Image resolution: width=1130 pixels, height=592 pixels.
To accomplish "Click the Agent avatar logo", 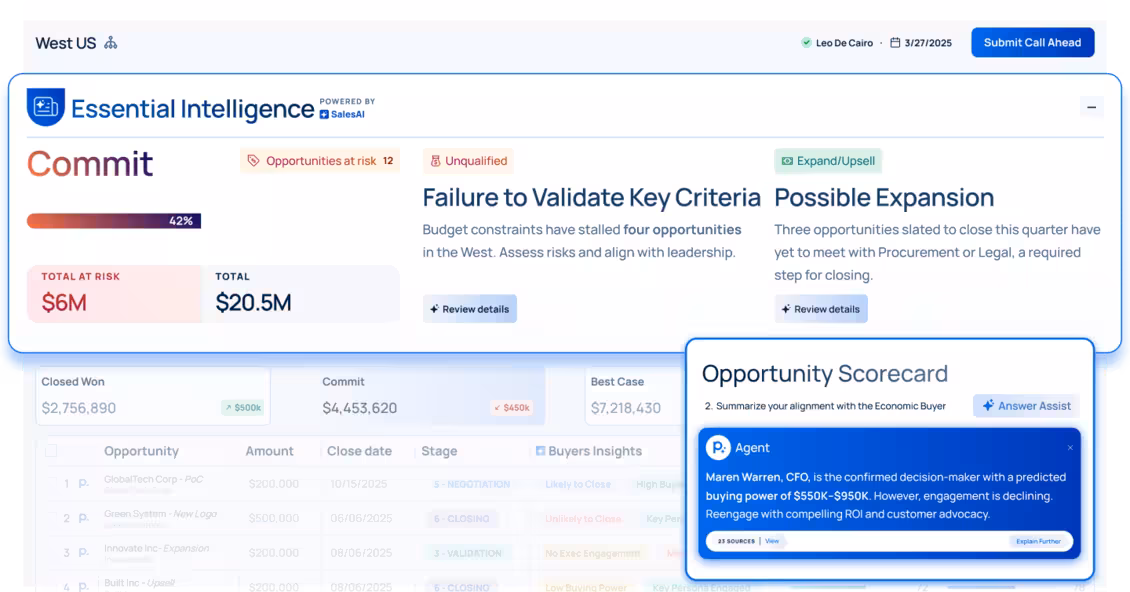I will coord(718,448).
